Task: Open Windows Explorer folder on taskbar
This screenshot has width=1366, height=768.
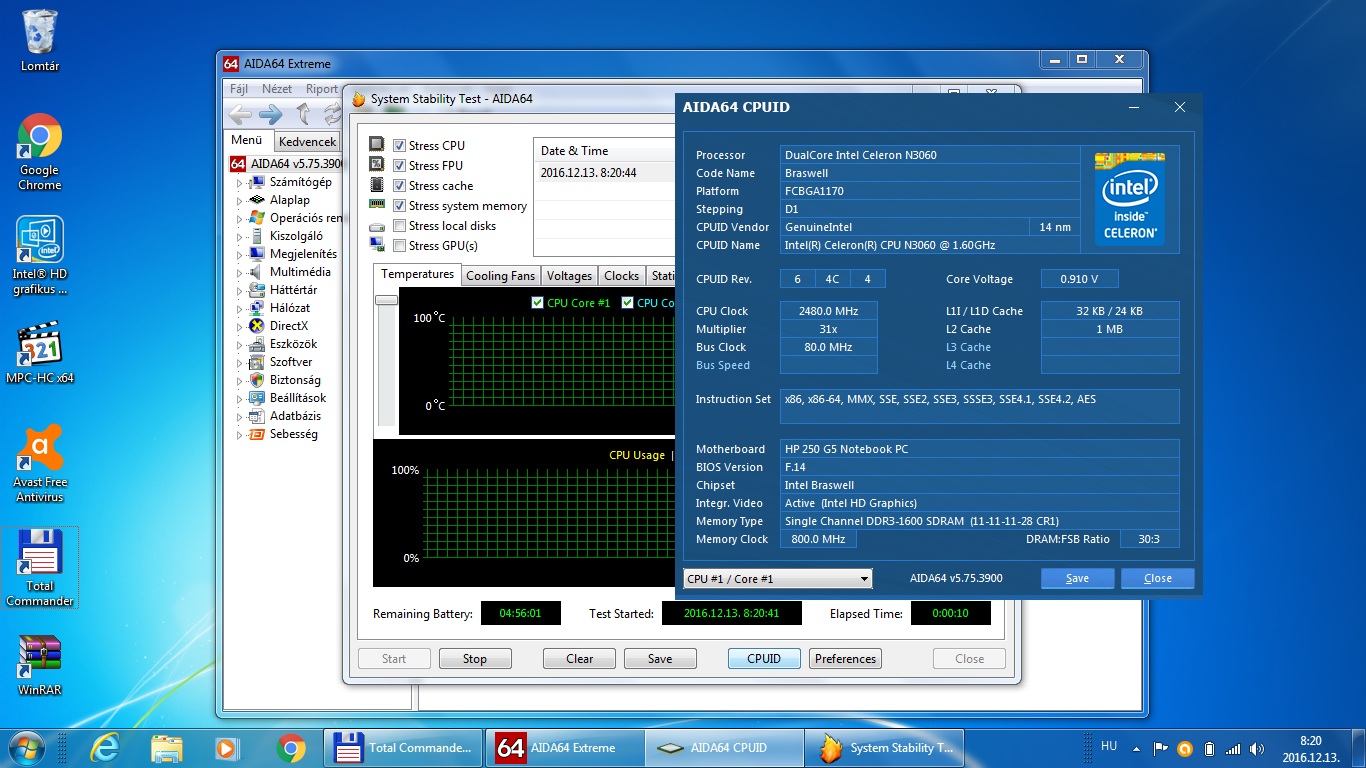Action: click(166, 747)
